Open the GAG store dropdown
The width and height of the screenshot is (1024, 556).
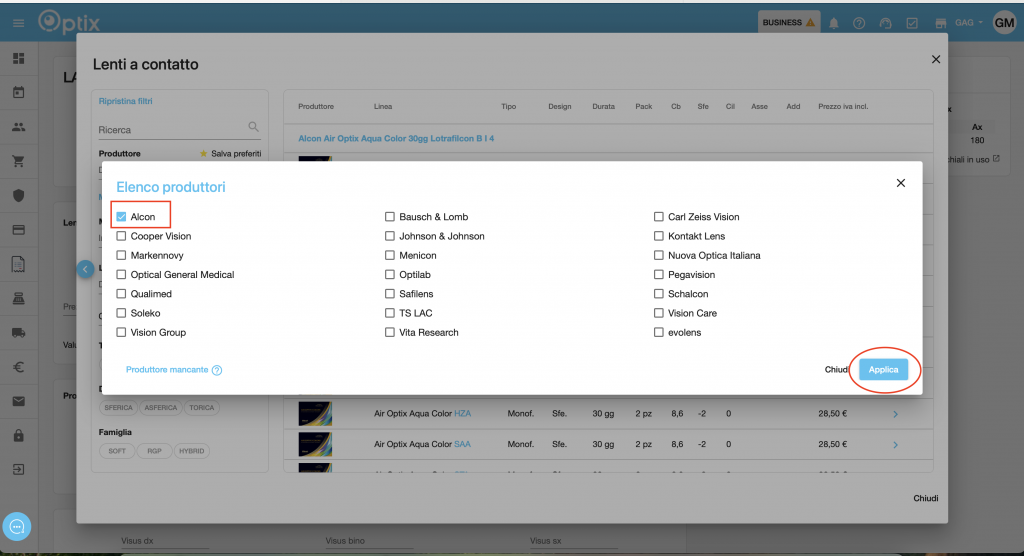coord(969,23)
